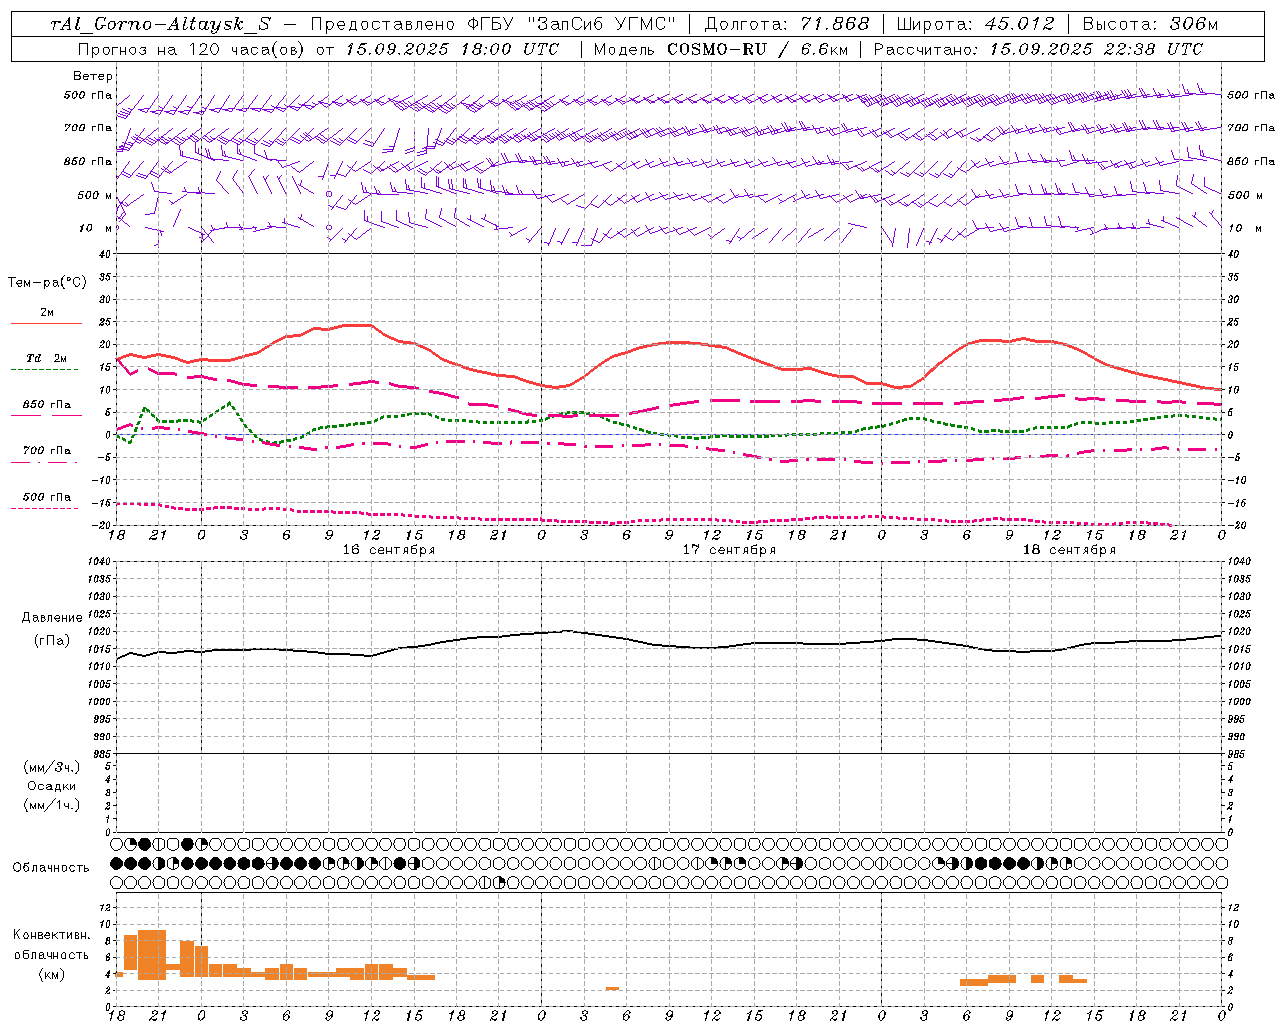
Task: Click the Высота: 306м value
Action: pyautogui.click(x=1150, y=24)
